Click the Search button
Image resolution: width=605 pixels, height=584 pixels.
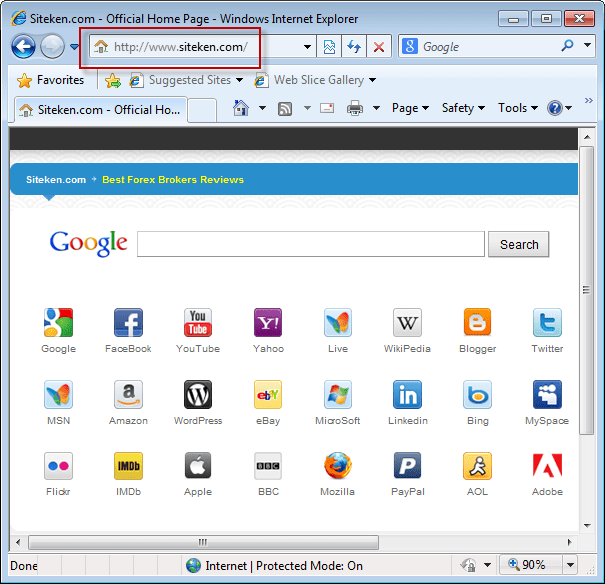coord(519,245)
